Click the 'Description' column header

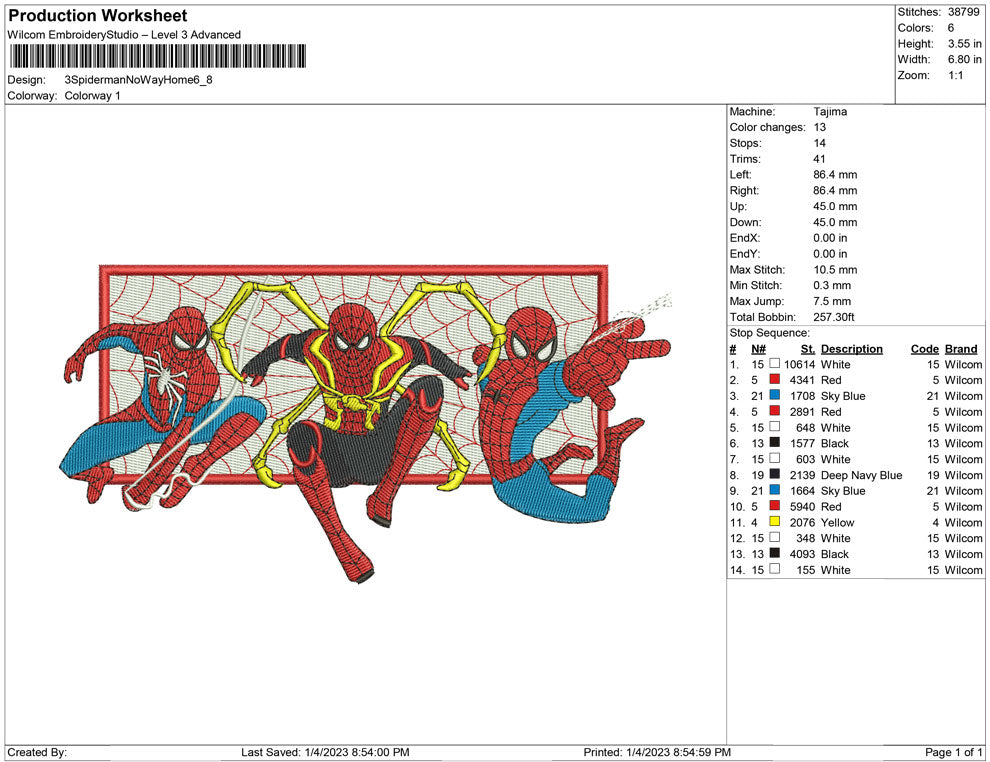pos(851,349)
